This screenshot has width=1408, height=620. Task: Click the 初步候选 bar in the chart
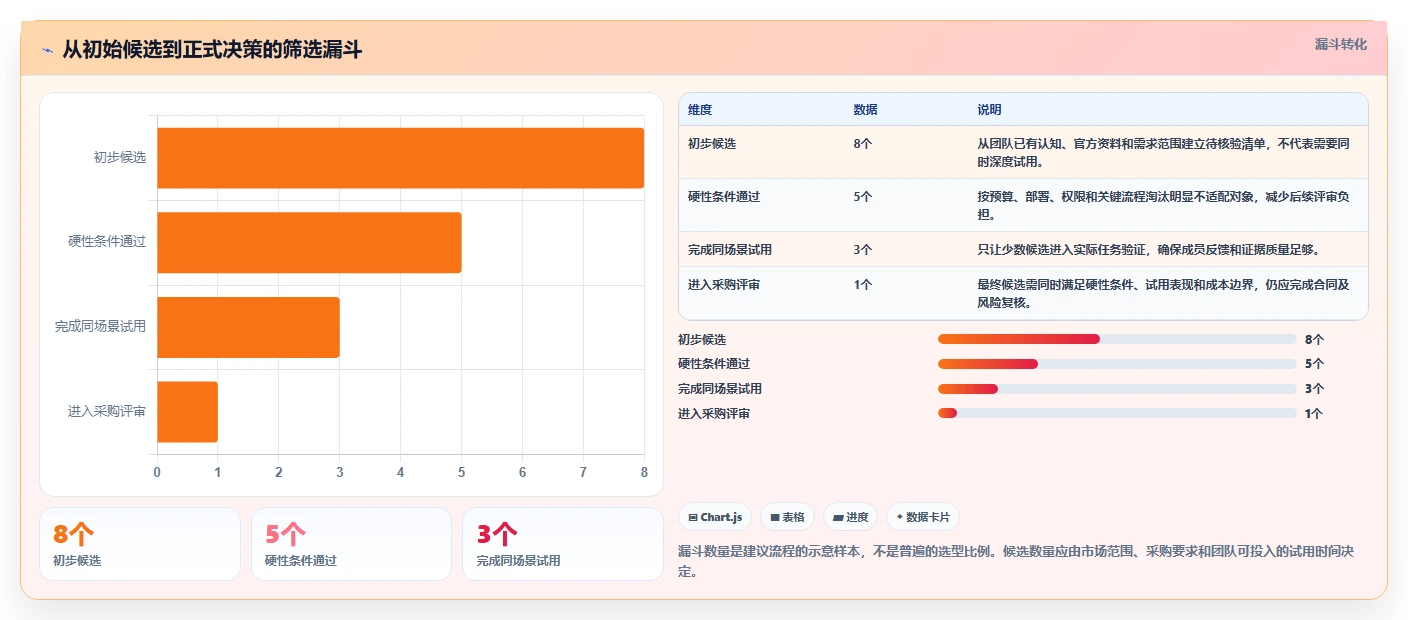point(400,158)
